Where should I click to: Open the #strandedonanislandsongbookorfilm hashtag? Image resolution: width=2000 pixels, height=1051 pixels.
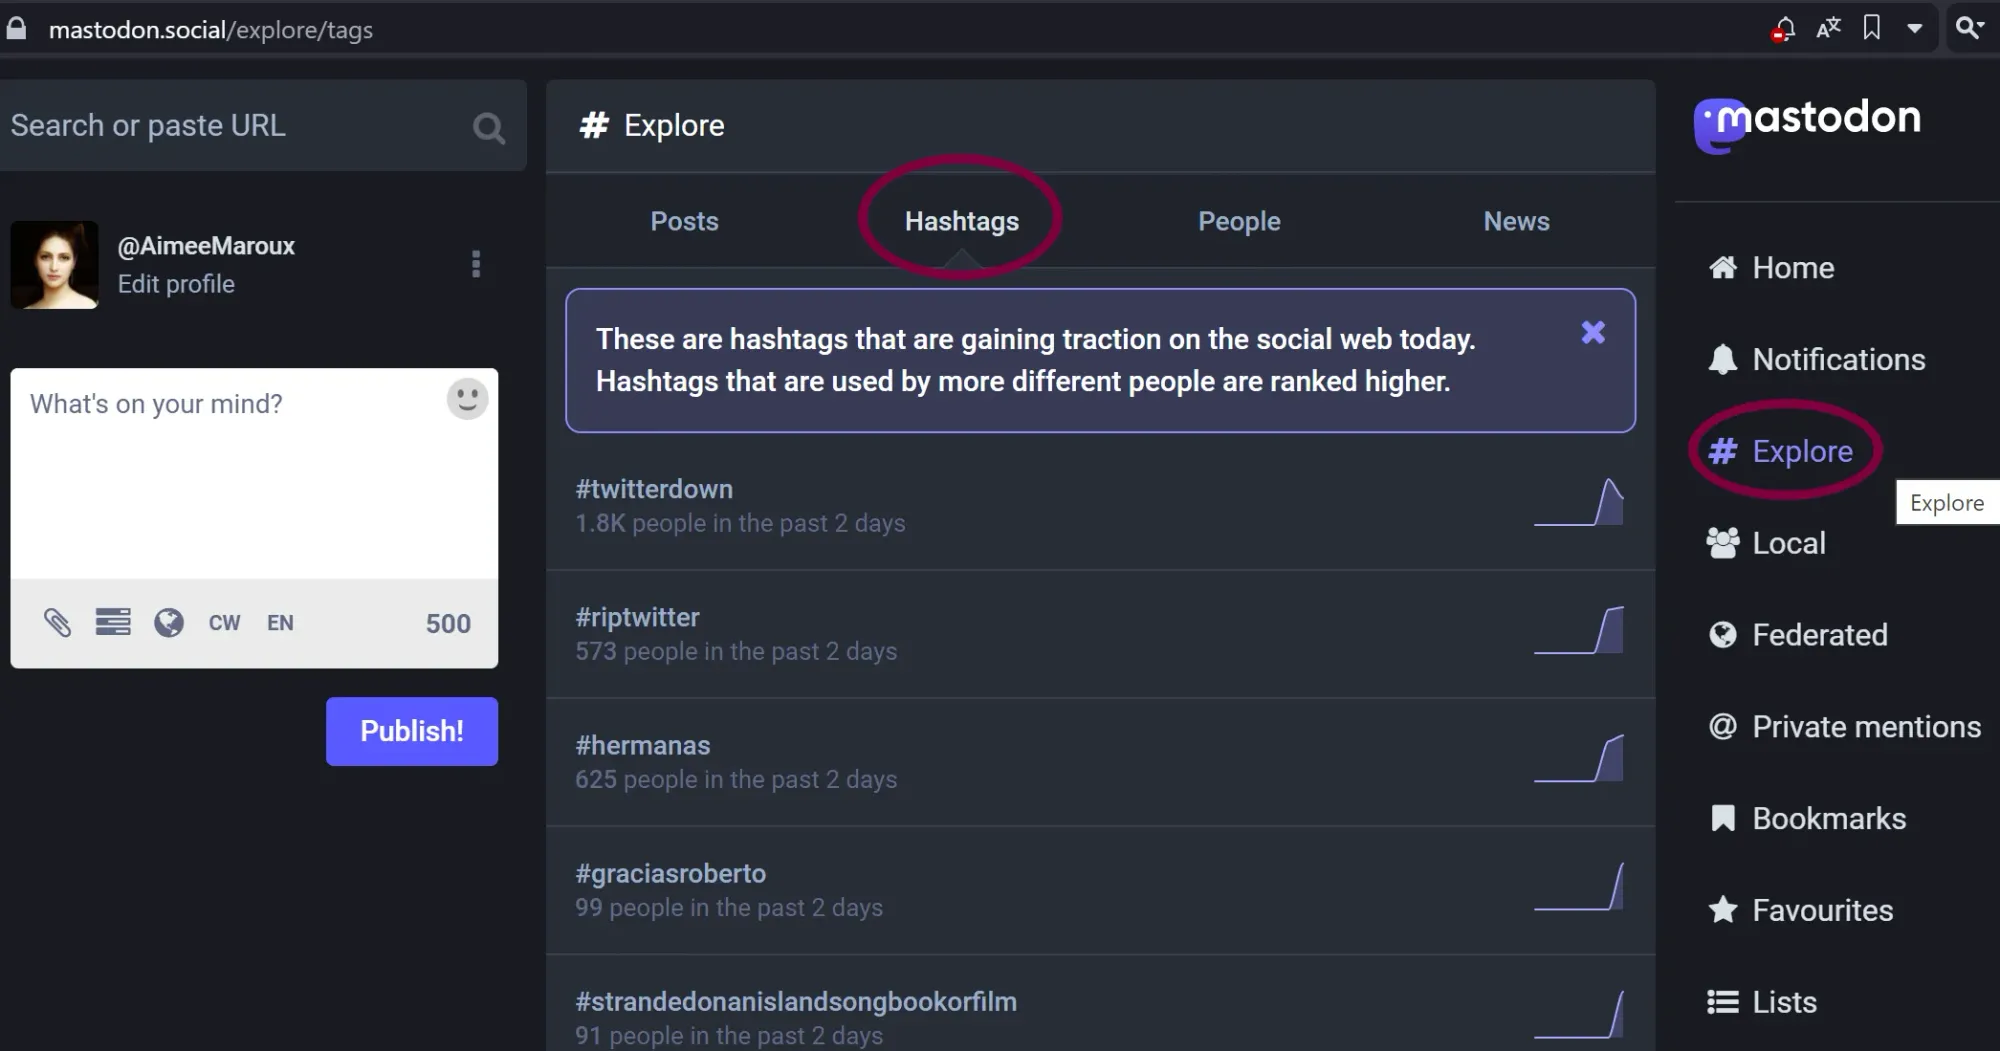(x=796, y=1001)
